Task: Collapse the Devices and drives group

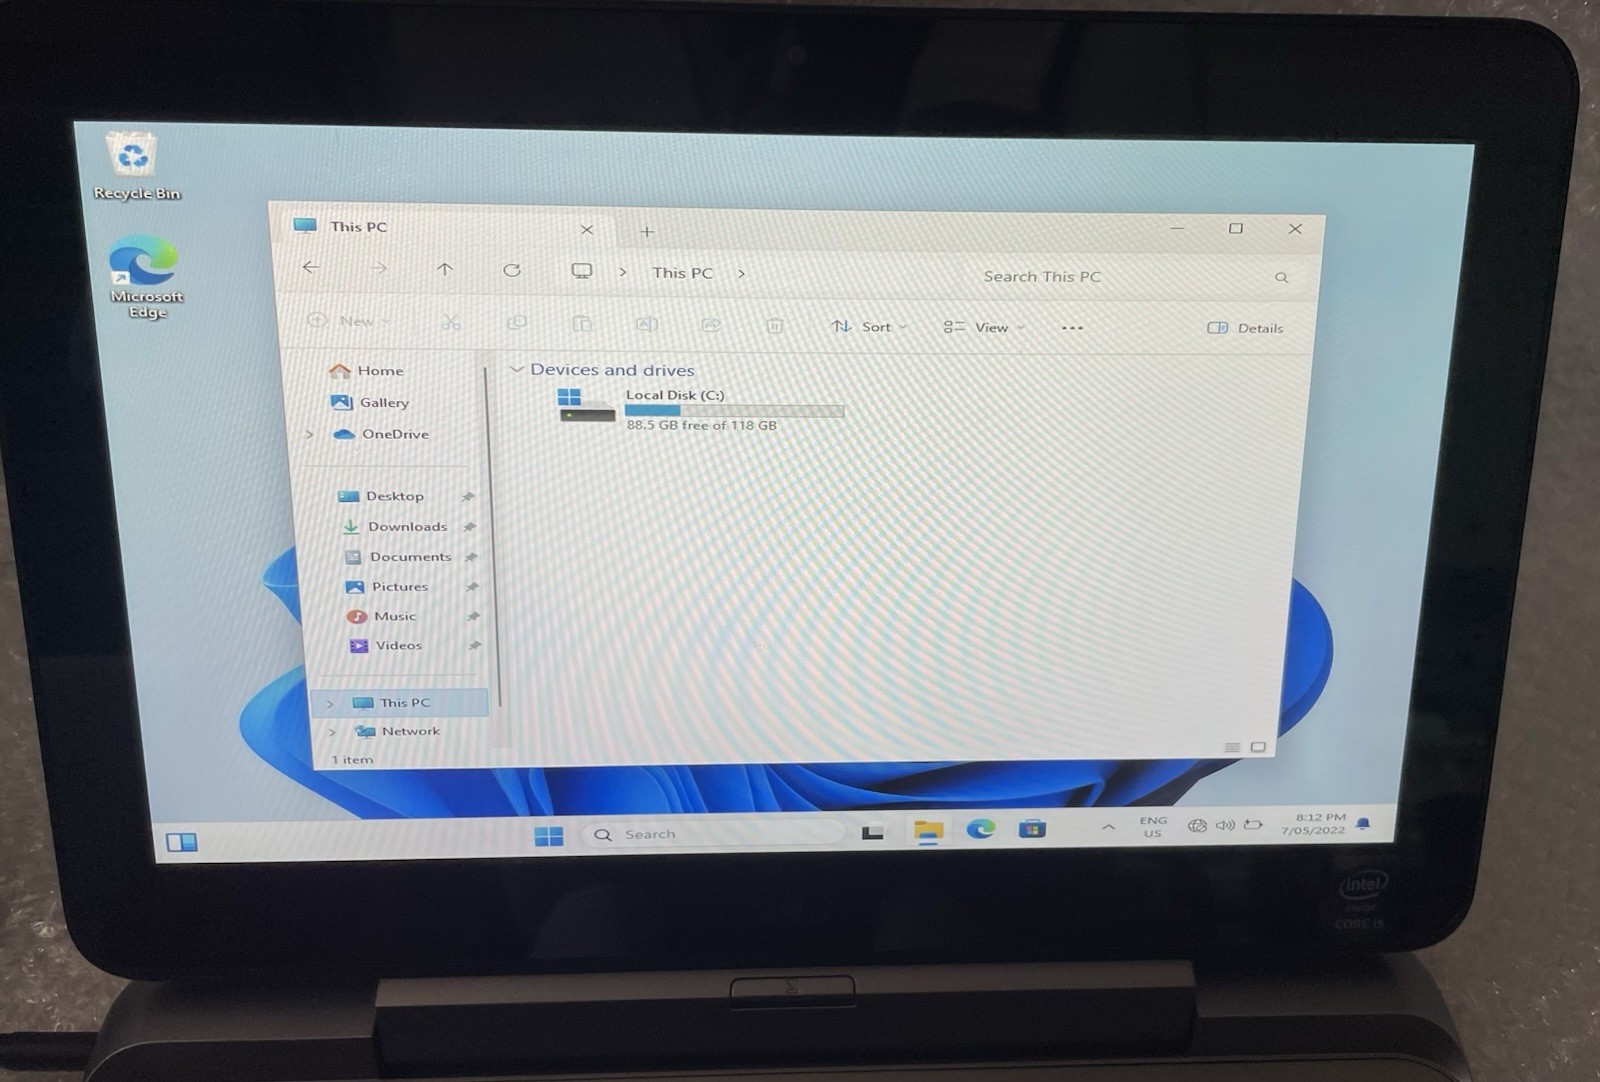Action: pyautogui.click(x=517, y=369)
